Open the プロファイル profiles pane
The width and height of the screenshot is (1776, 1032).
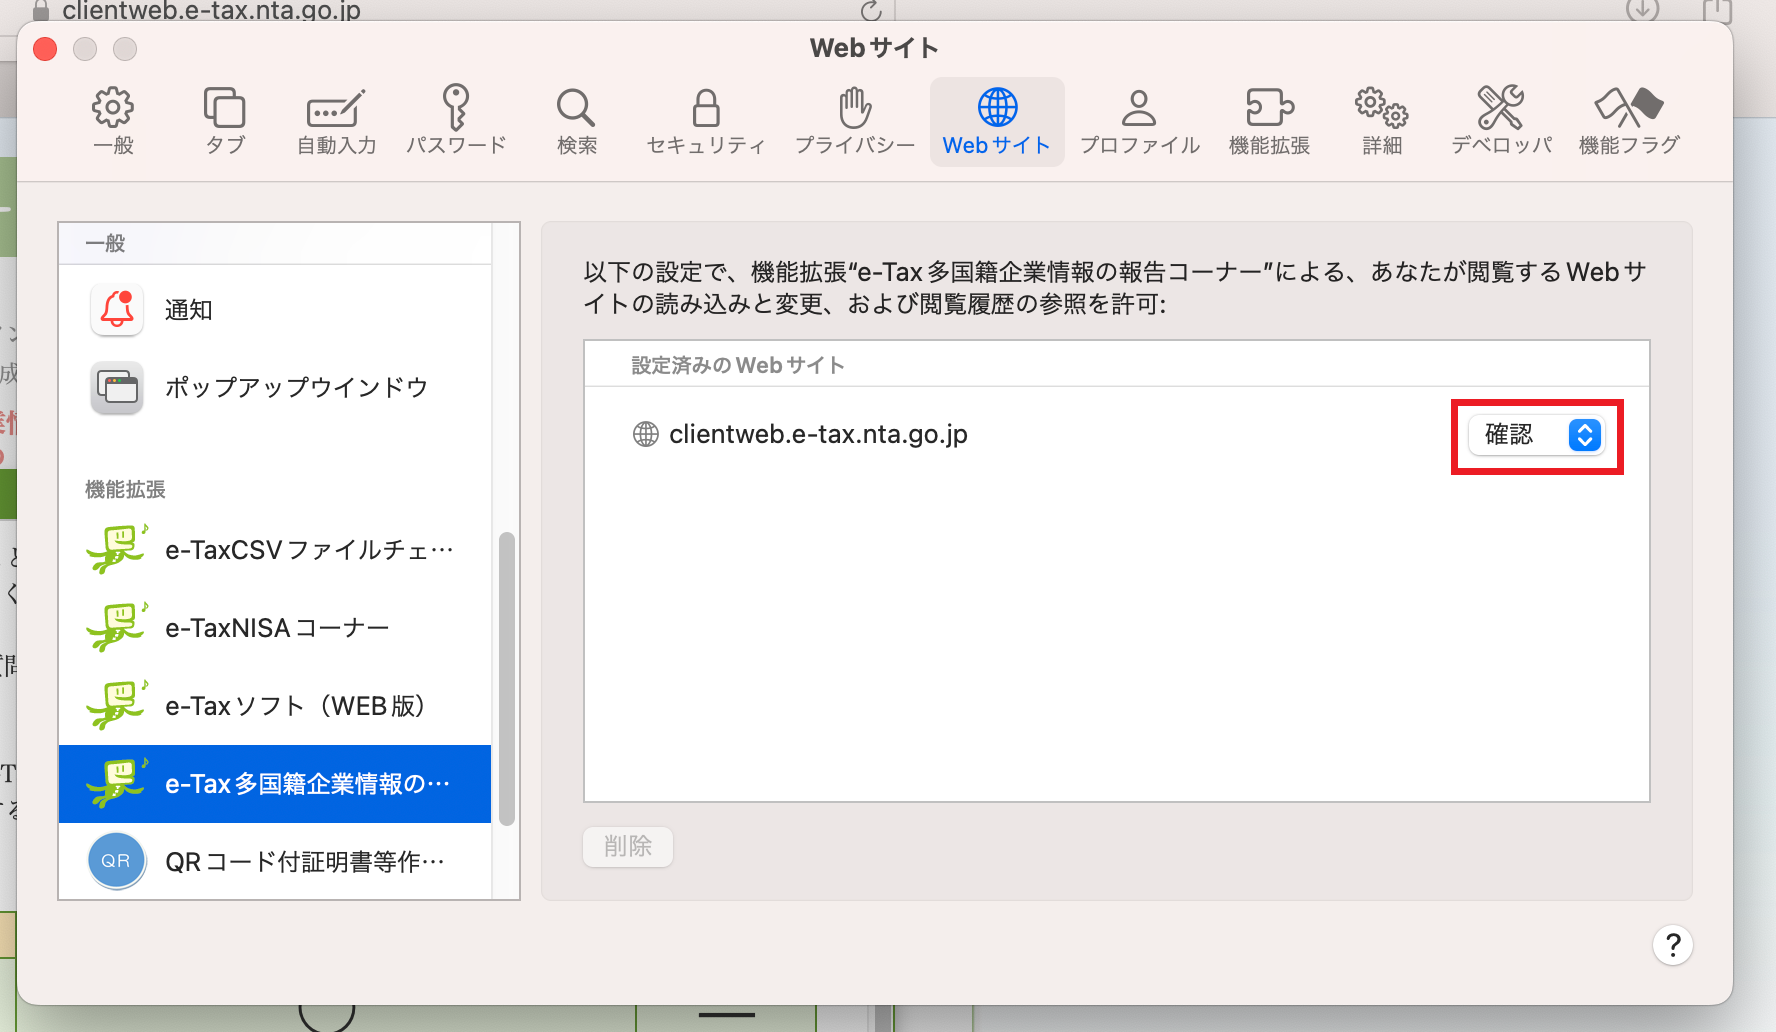click(1139, 121)
